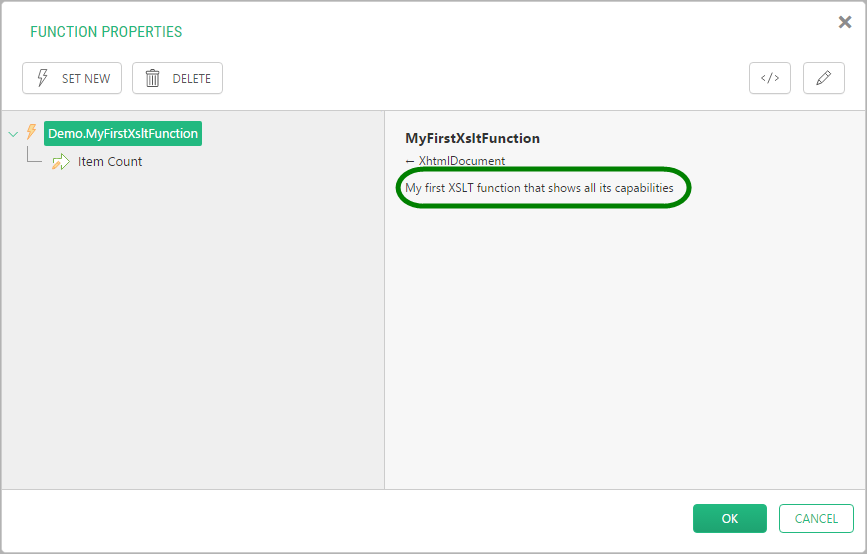Close the Function Properties dialog with the X
This screenshot has width=867, height=554.
[844, 22]
